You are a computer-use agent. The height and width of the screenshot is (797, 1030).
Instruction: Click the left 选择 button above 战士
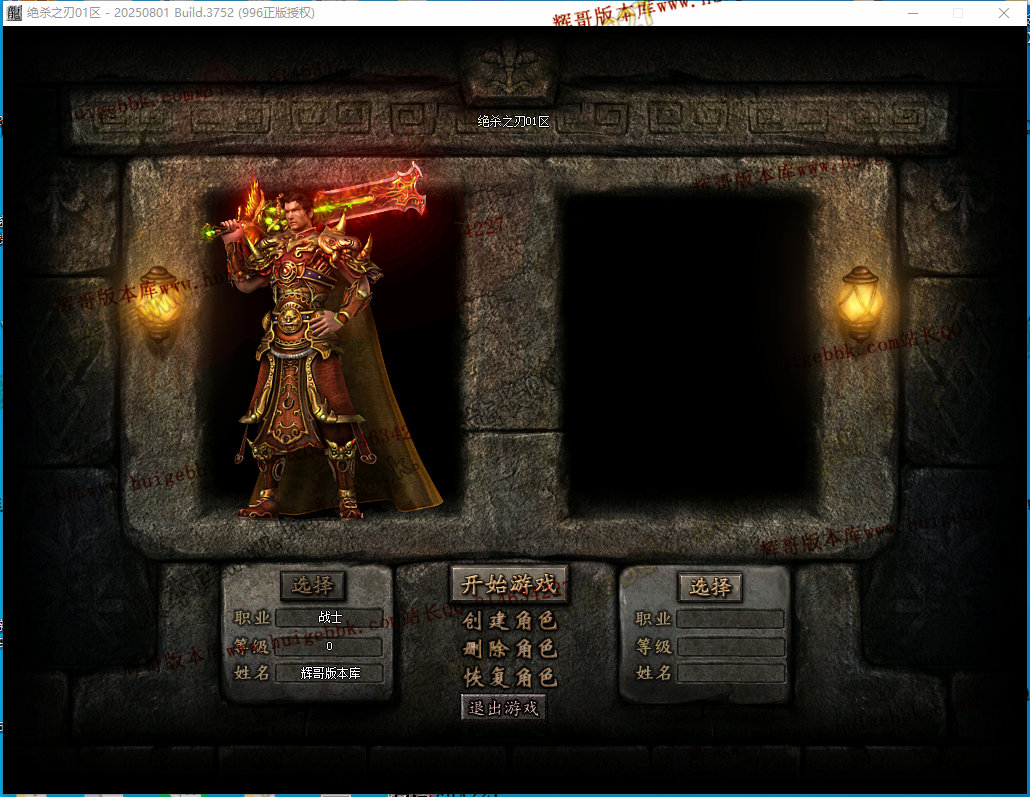312,585
